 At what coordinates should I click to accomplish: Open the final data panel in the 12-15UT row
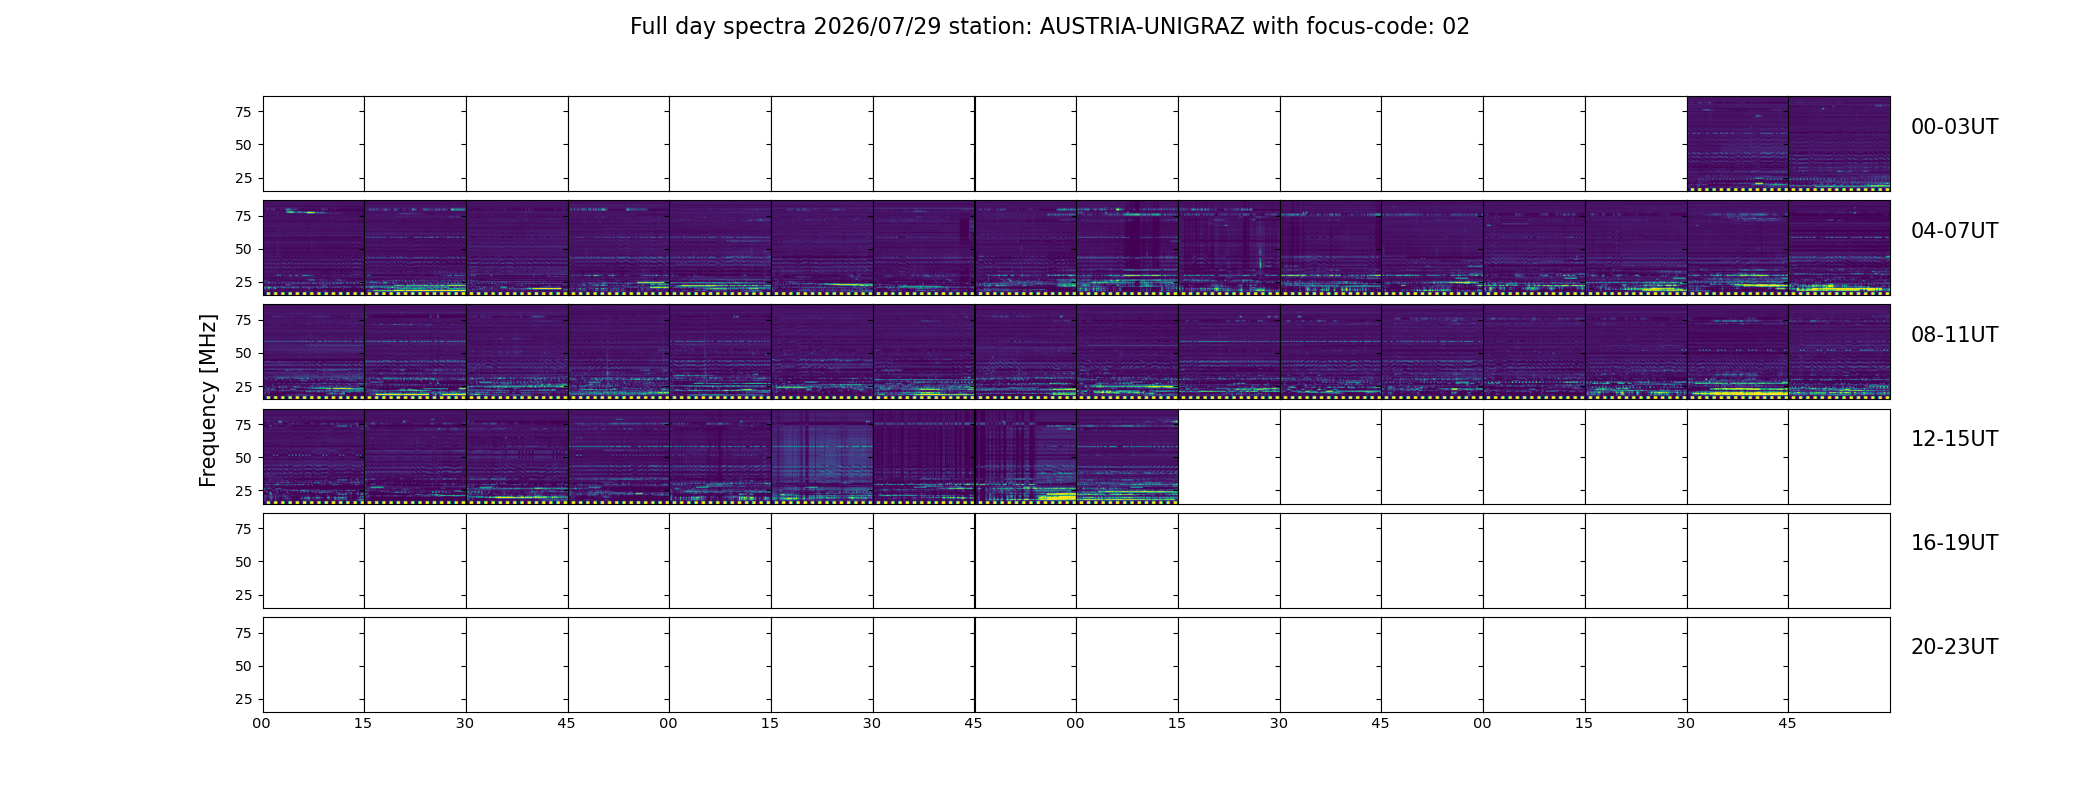click(1127, 456)
